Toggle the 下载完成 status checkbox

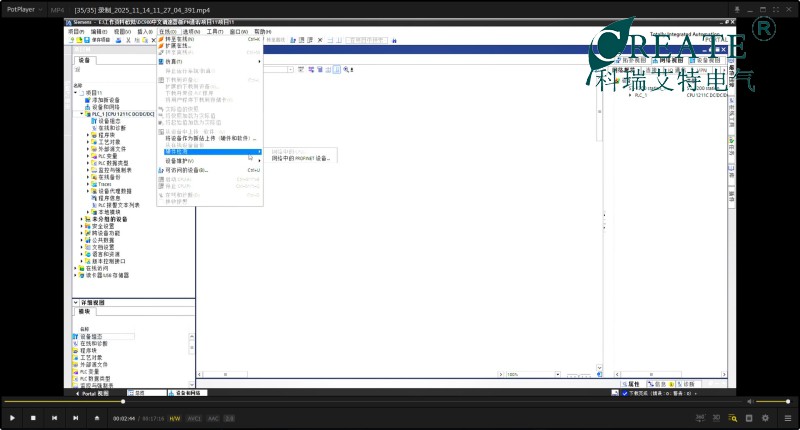coord(625,393)
